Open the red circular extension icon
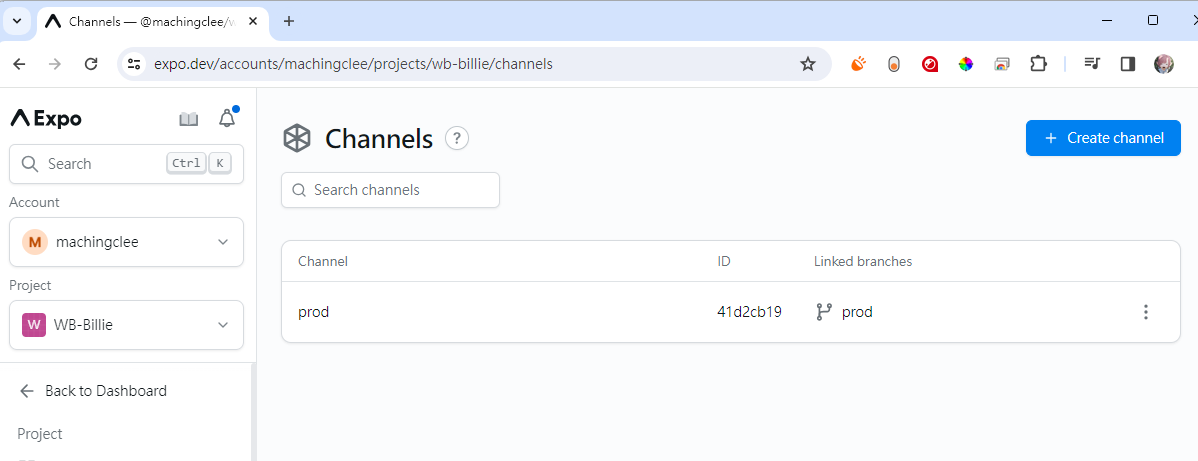This screenshot has width=1198, height=461. [x=930, y=64]
